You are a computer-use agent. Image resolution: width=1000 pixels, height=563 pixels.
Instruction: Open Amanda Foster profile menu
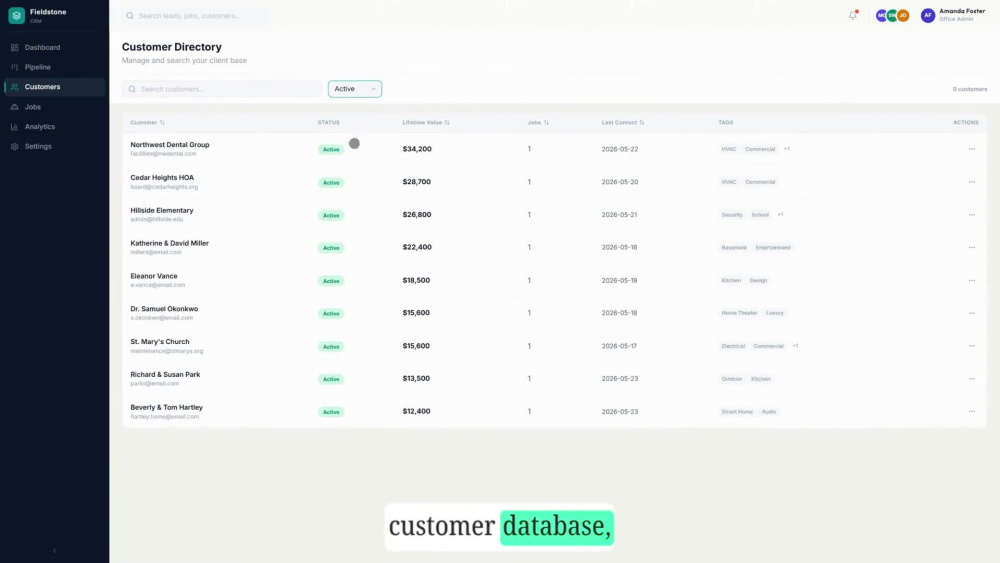coord(953,15)
